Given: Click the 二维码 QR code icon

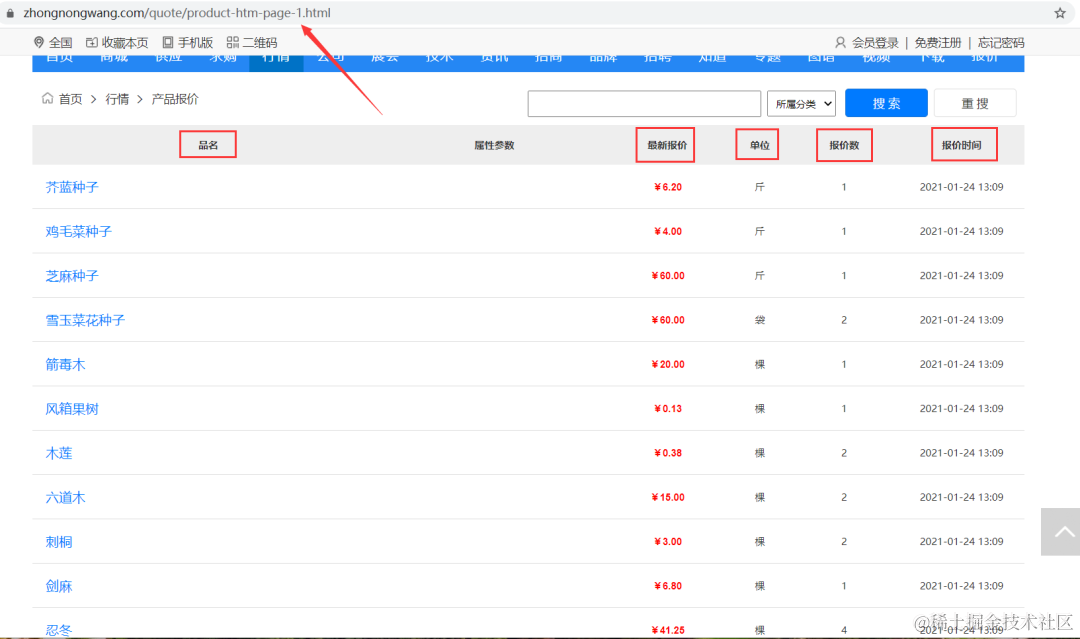Looking at the screenshot, I should [x=233, y=43].
